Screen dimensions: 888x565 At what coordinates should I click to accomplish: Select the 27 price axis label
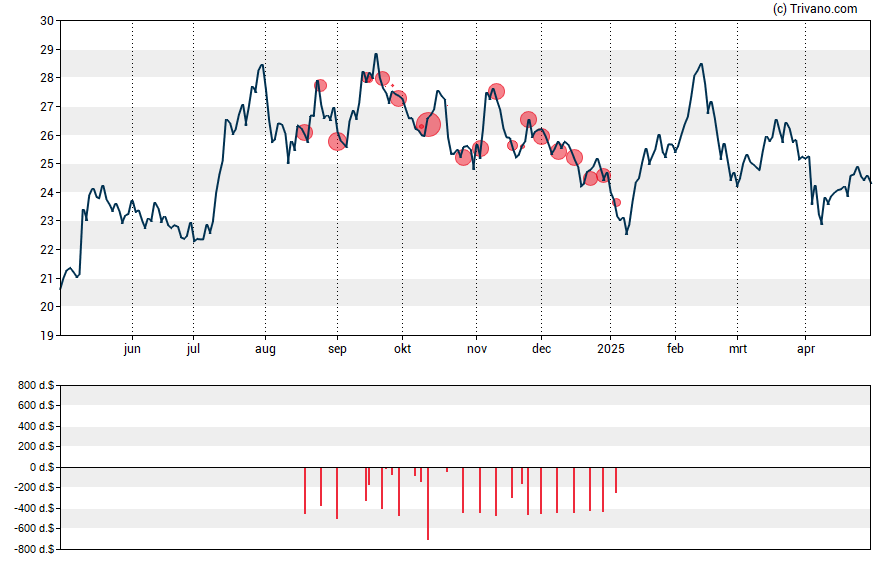pos(47,107)
